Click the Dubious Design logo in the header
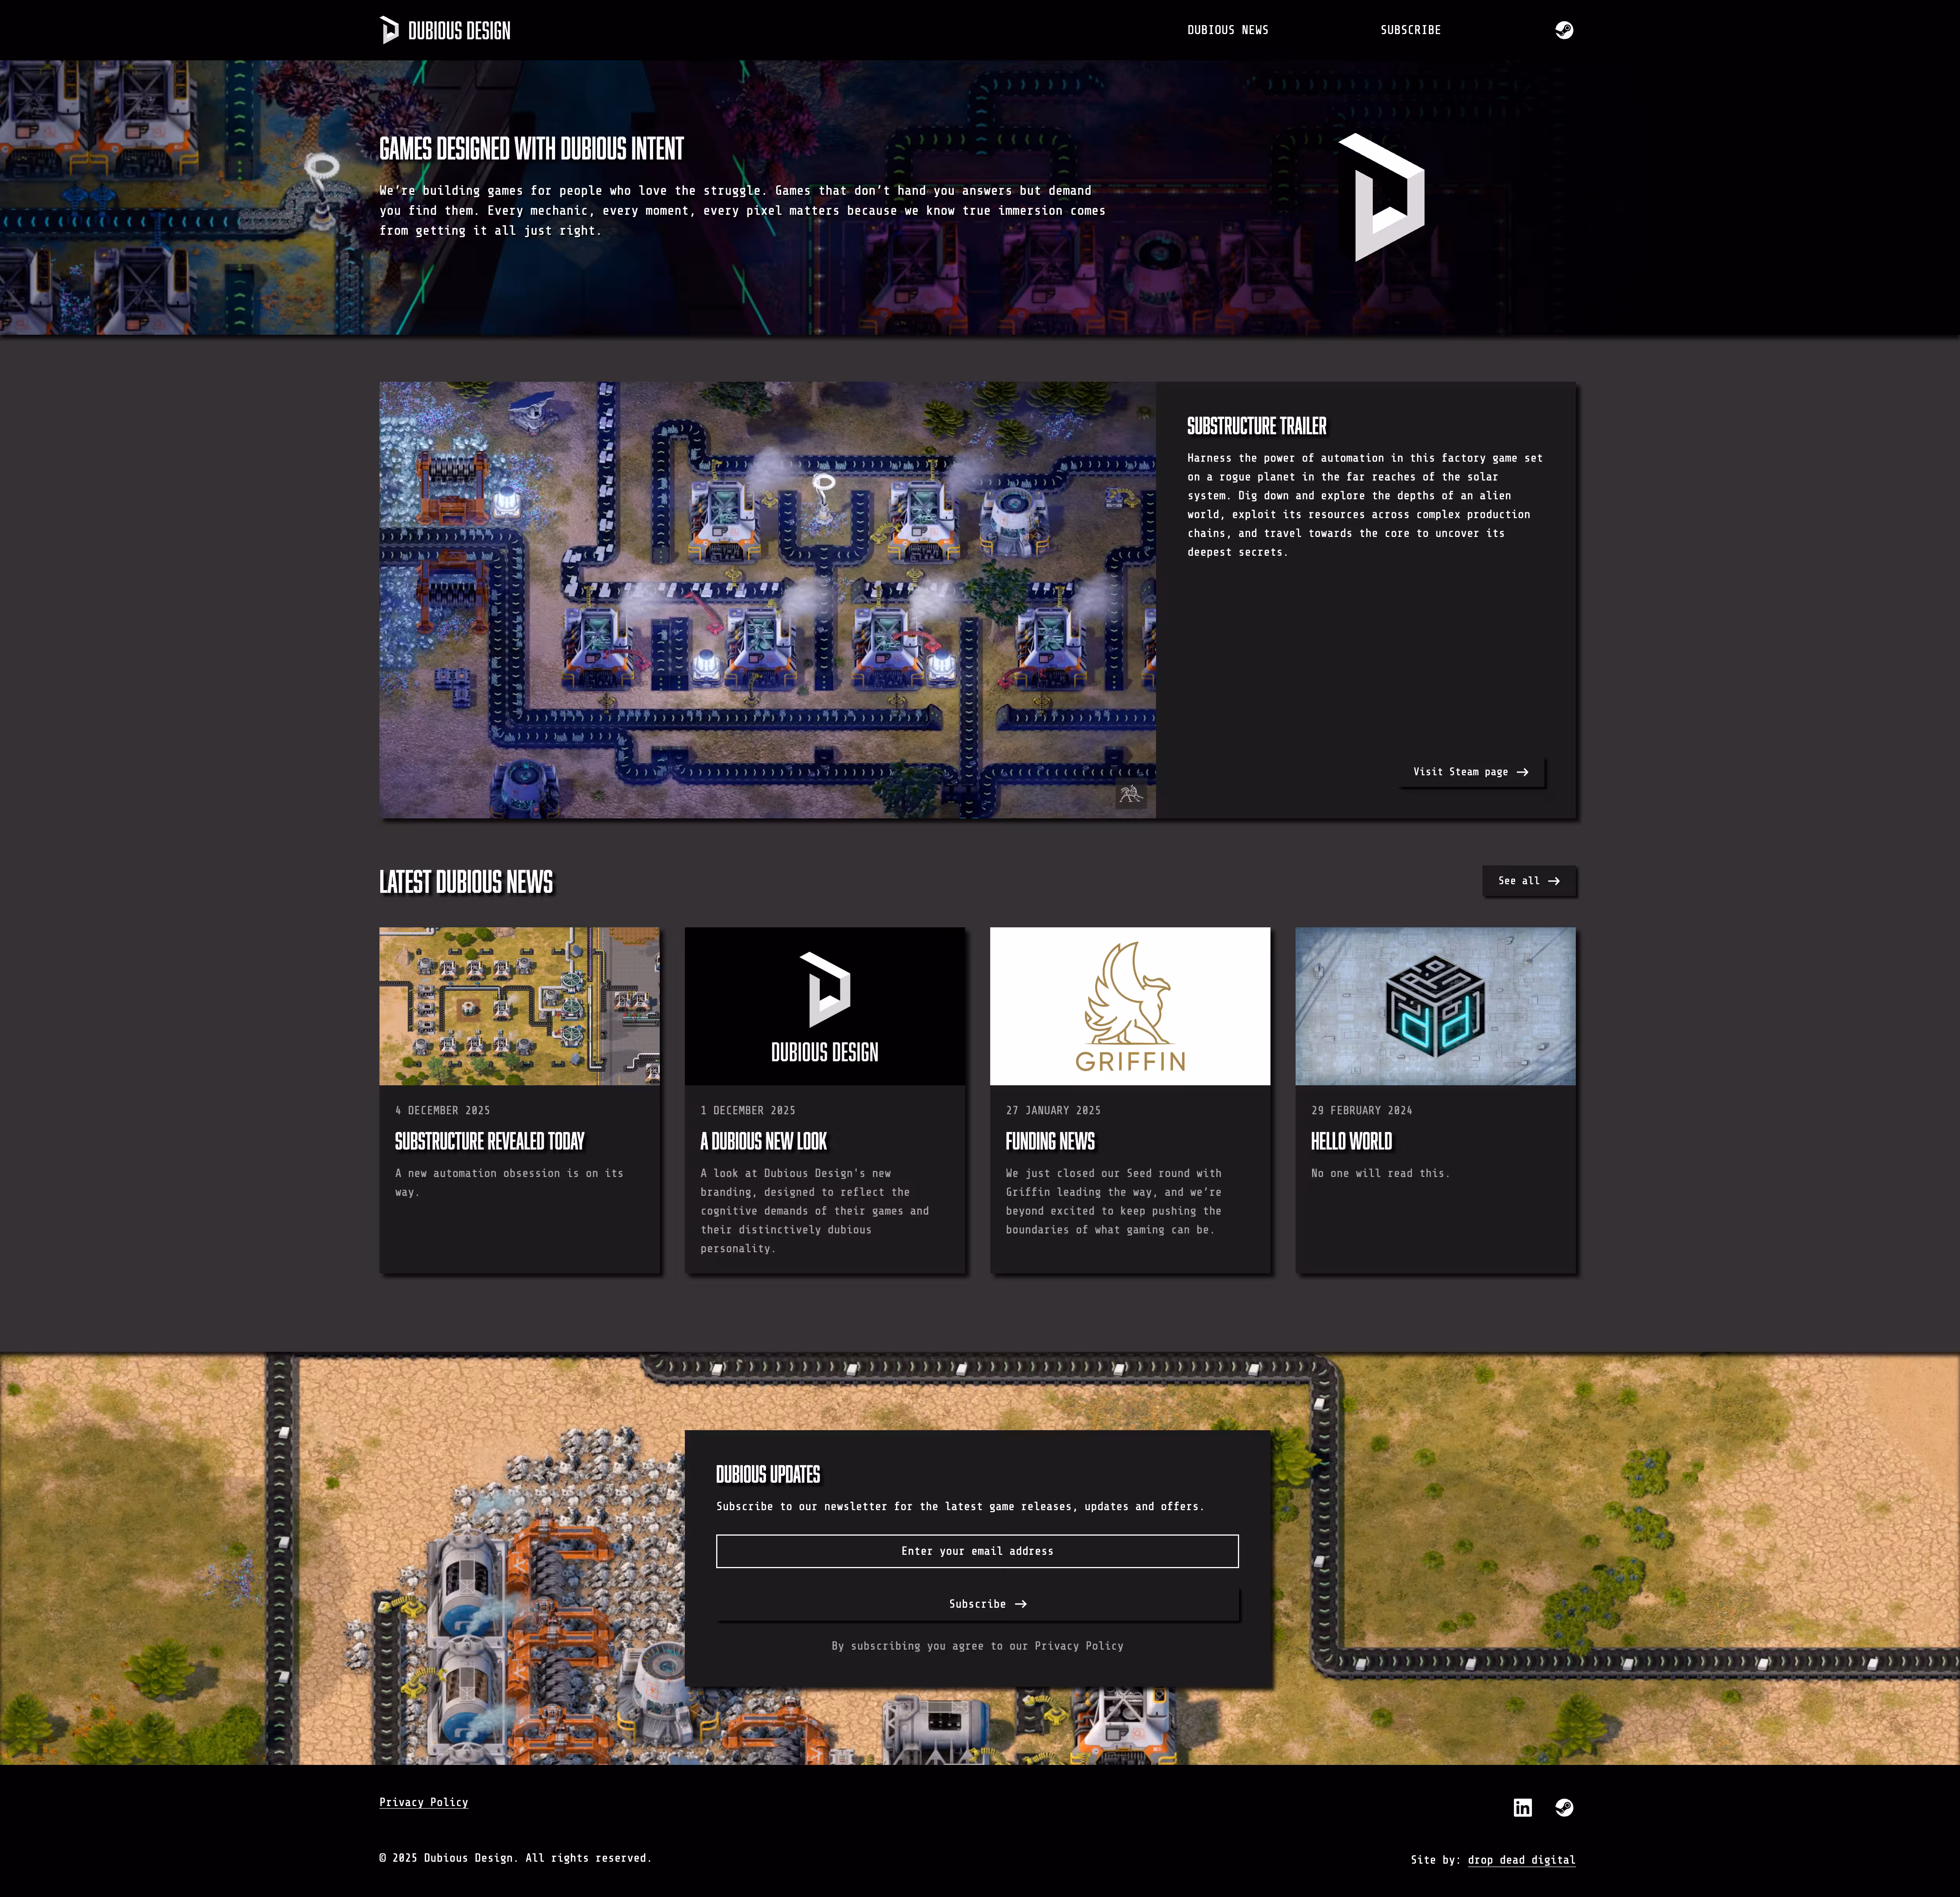 click(x=444, y=30)
